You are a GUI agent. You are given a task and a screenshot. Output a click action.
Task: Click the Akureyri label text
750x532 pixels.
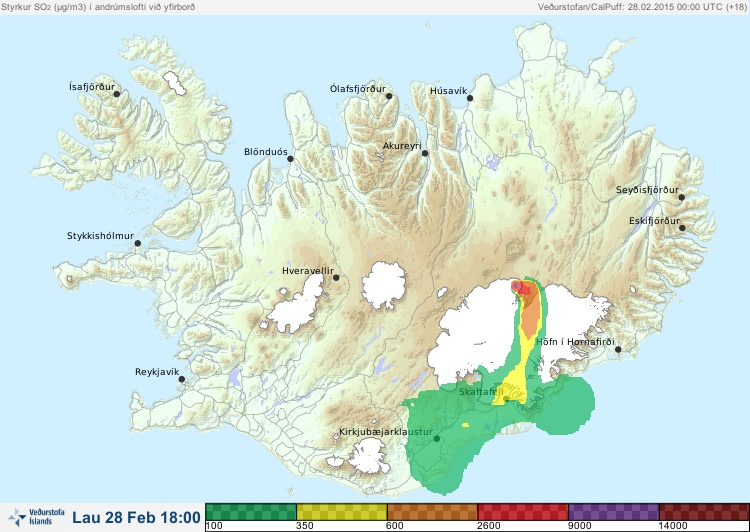[402, 146]
